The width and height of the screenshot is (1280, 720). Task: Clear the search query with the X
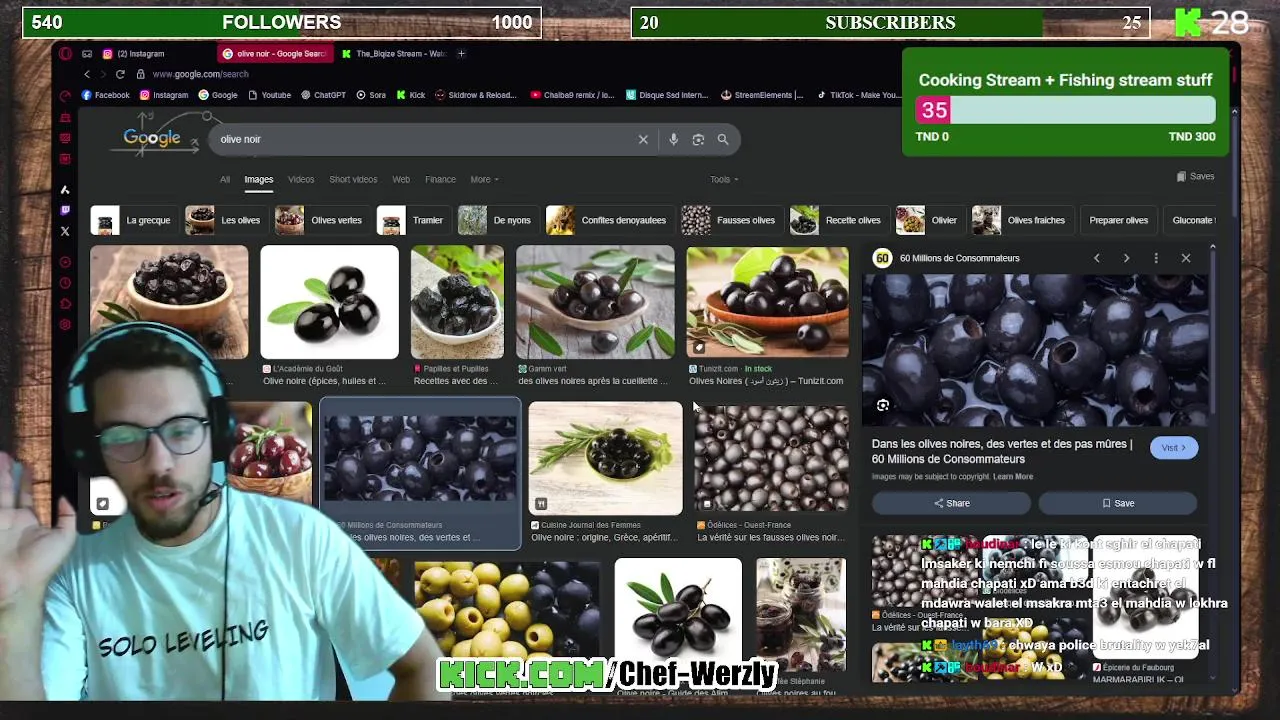coord(643,140)
